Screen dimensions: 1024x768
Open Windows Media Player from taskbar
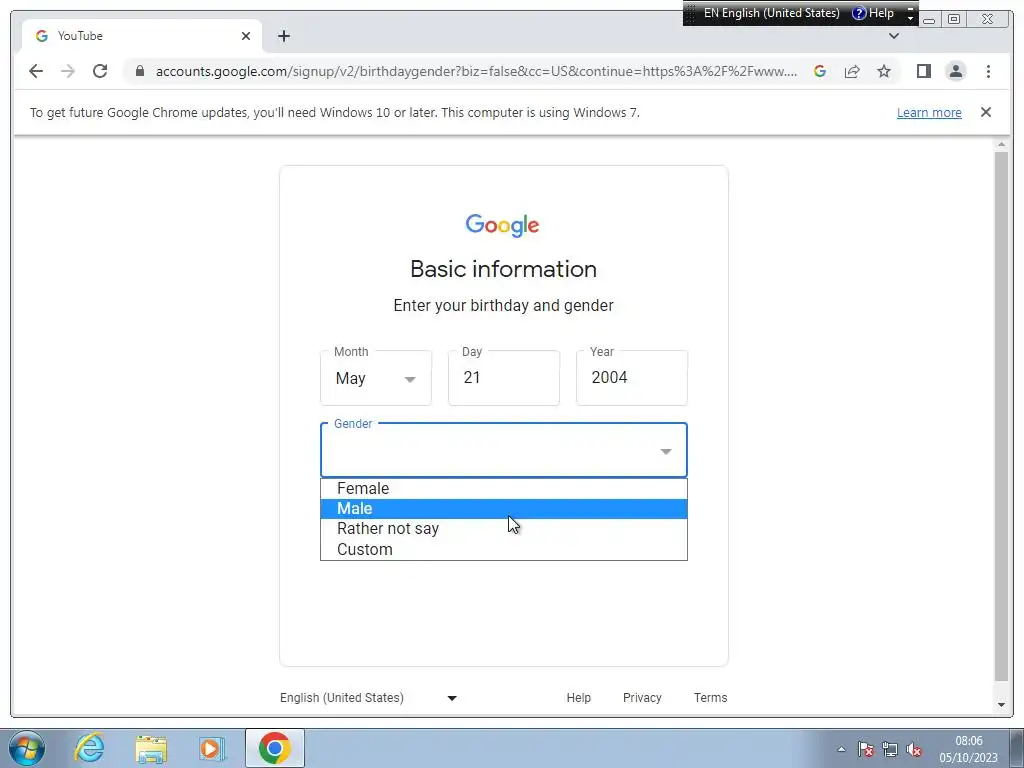point(212,748)
